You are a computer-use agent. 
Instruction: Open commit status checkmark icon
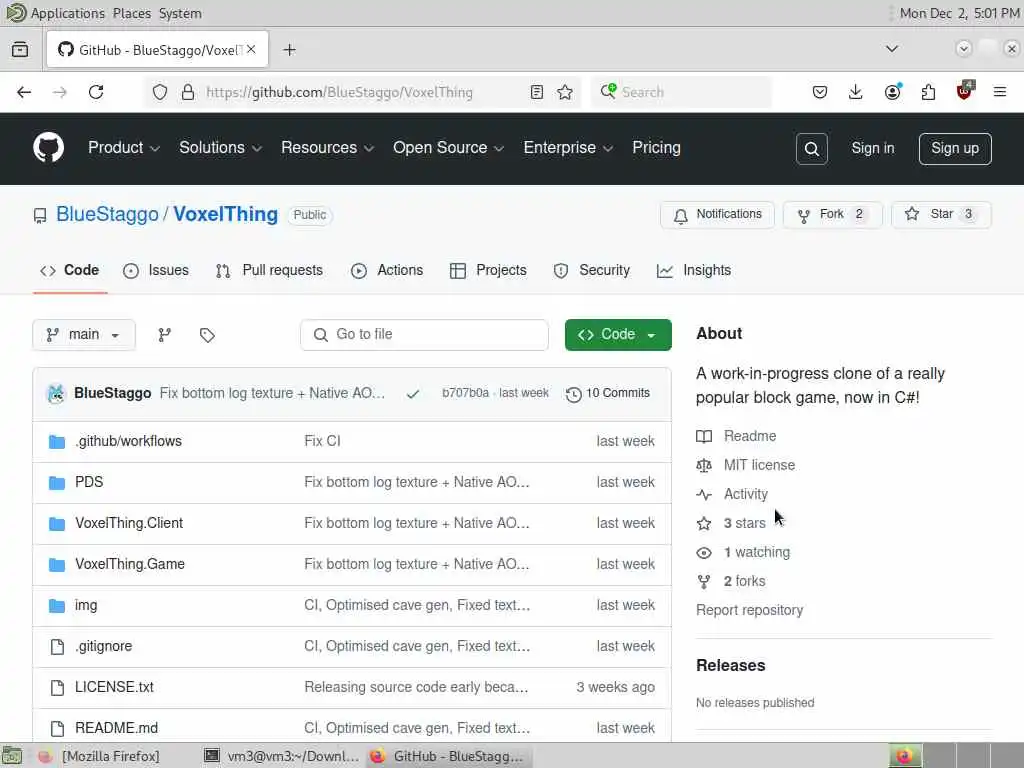413,394
